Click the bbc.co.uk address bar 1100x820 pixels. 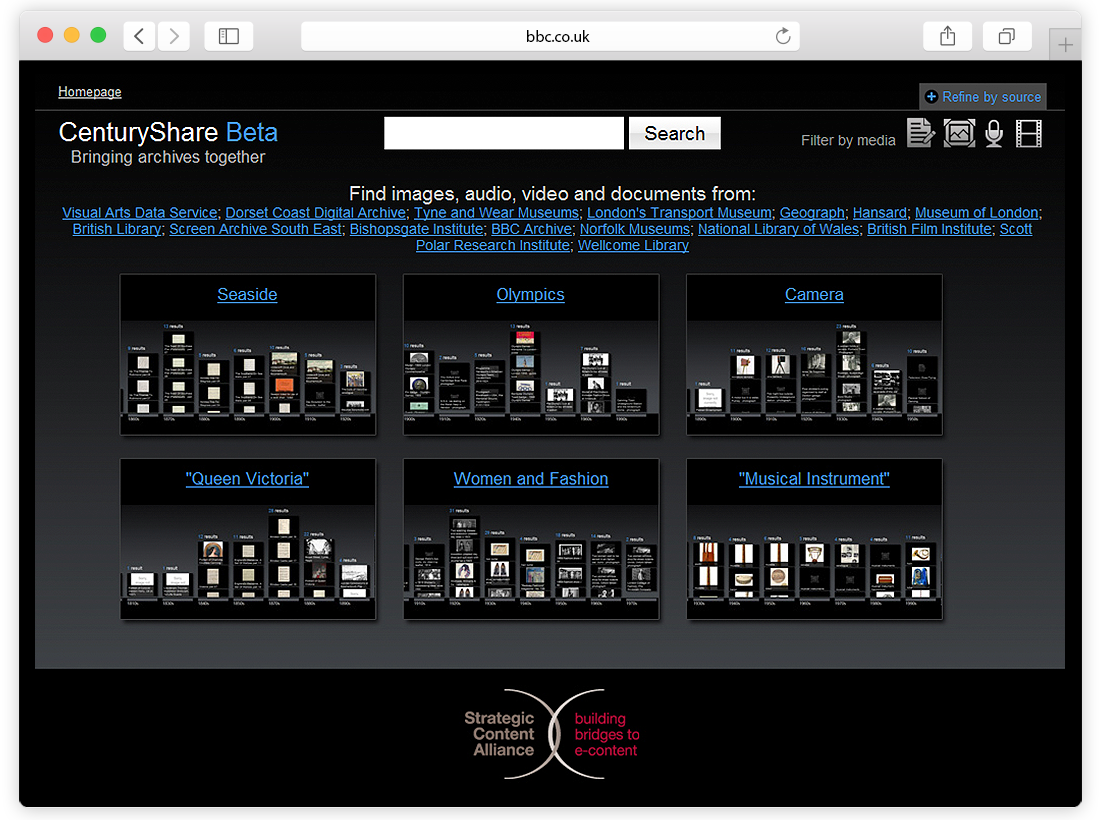[550, 36]
